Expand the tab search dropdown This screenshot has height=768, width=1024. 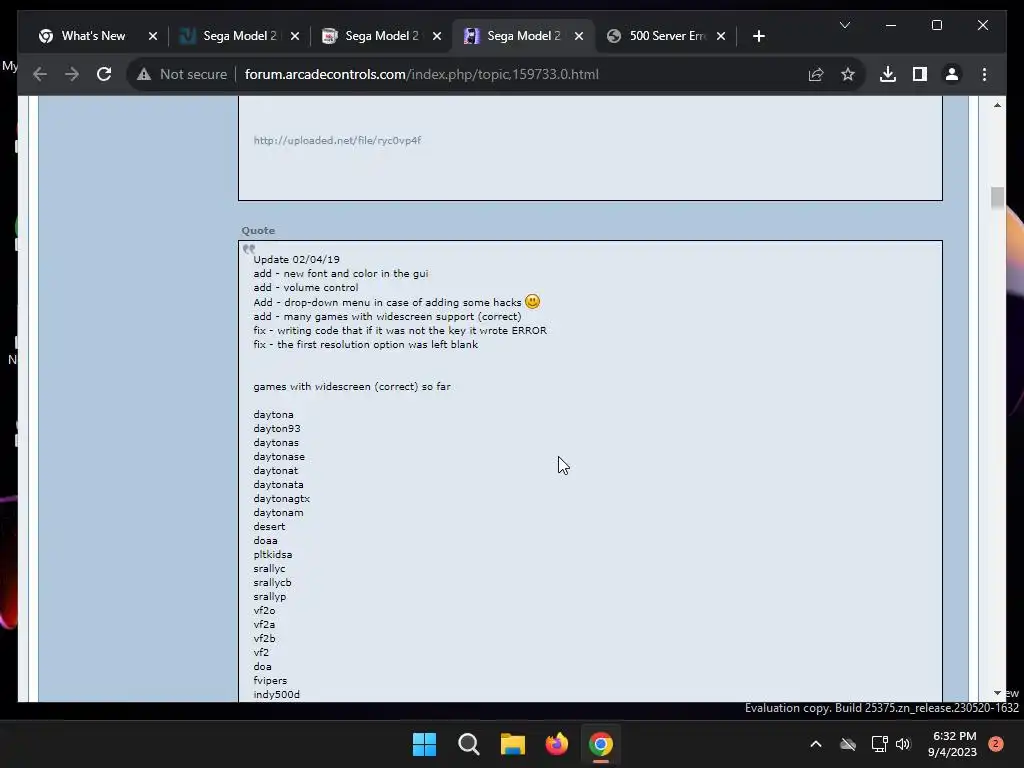tap(844, 25)
